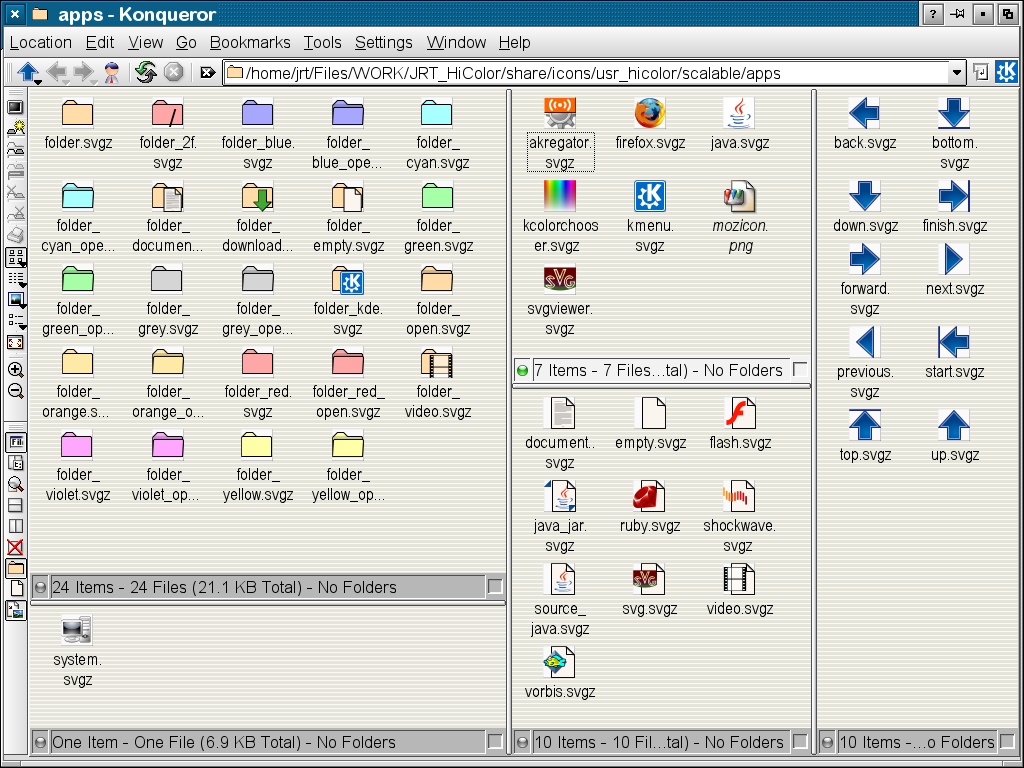Screen dimensions: 1024x768
Task: Select the back.svgz arrow icon
Action: click(864, 113)
